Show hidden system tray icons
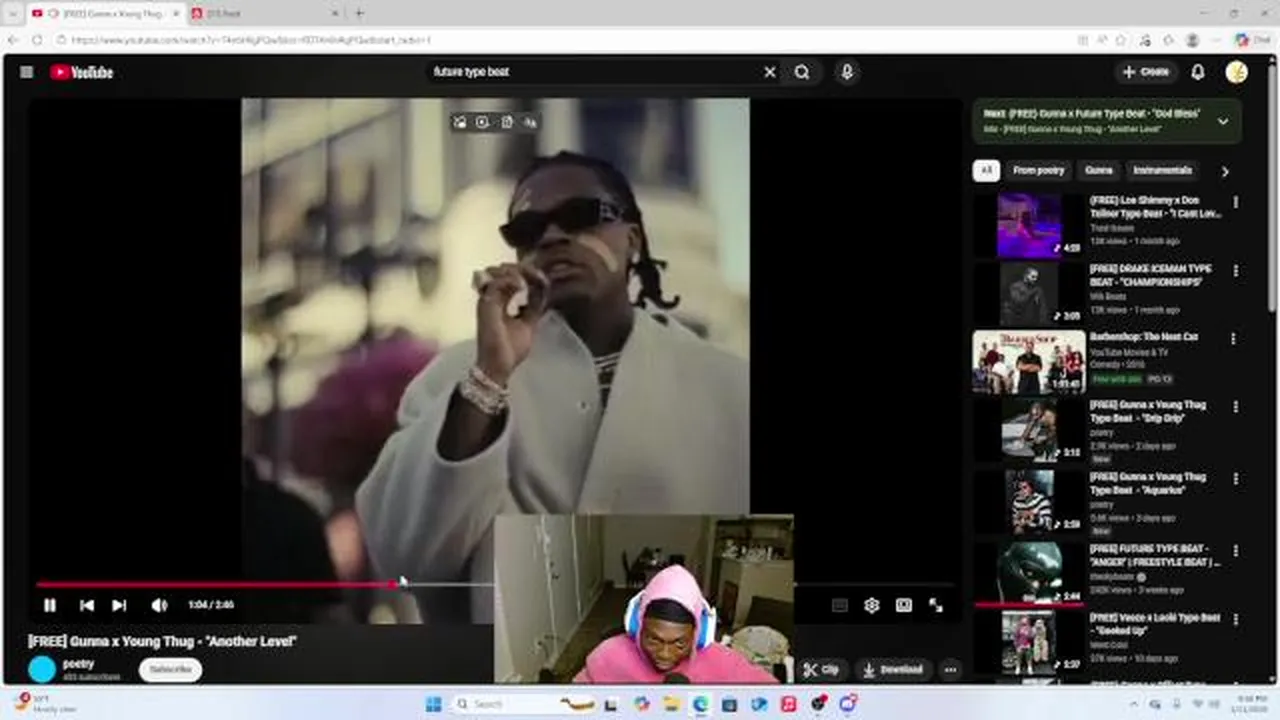1280x720 pixels. coord(1134,704)
